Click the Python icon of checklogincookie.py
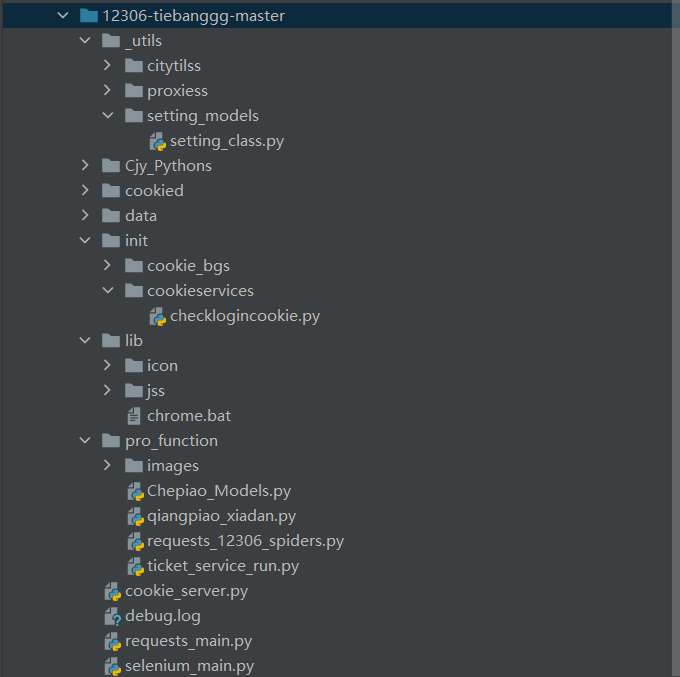Screen dimensions: 680x677 click(158, 317)
